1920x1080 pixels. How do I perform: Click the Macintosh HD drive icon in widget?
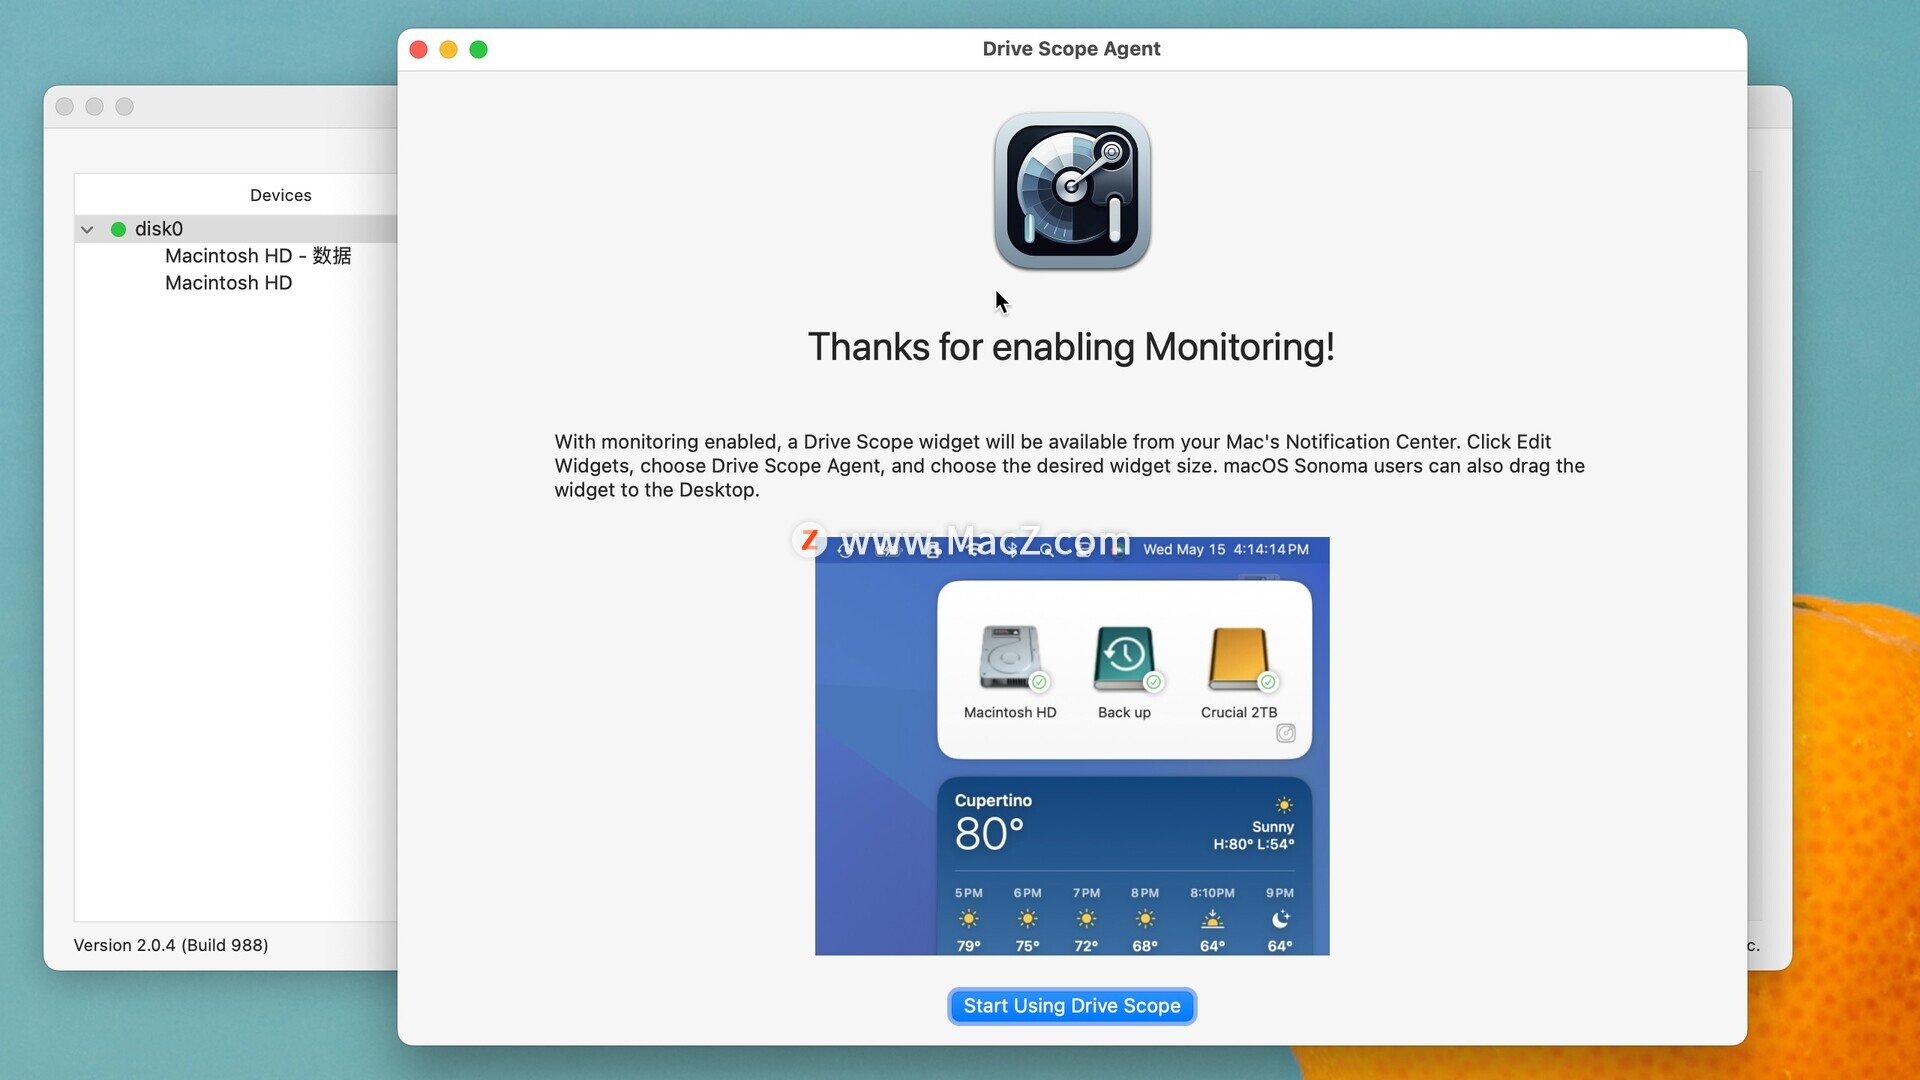(1009, 658)
